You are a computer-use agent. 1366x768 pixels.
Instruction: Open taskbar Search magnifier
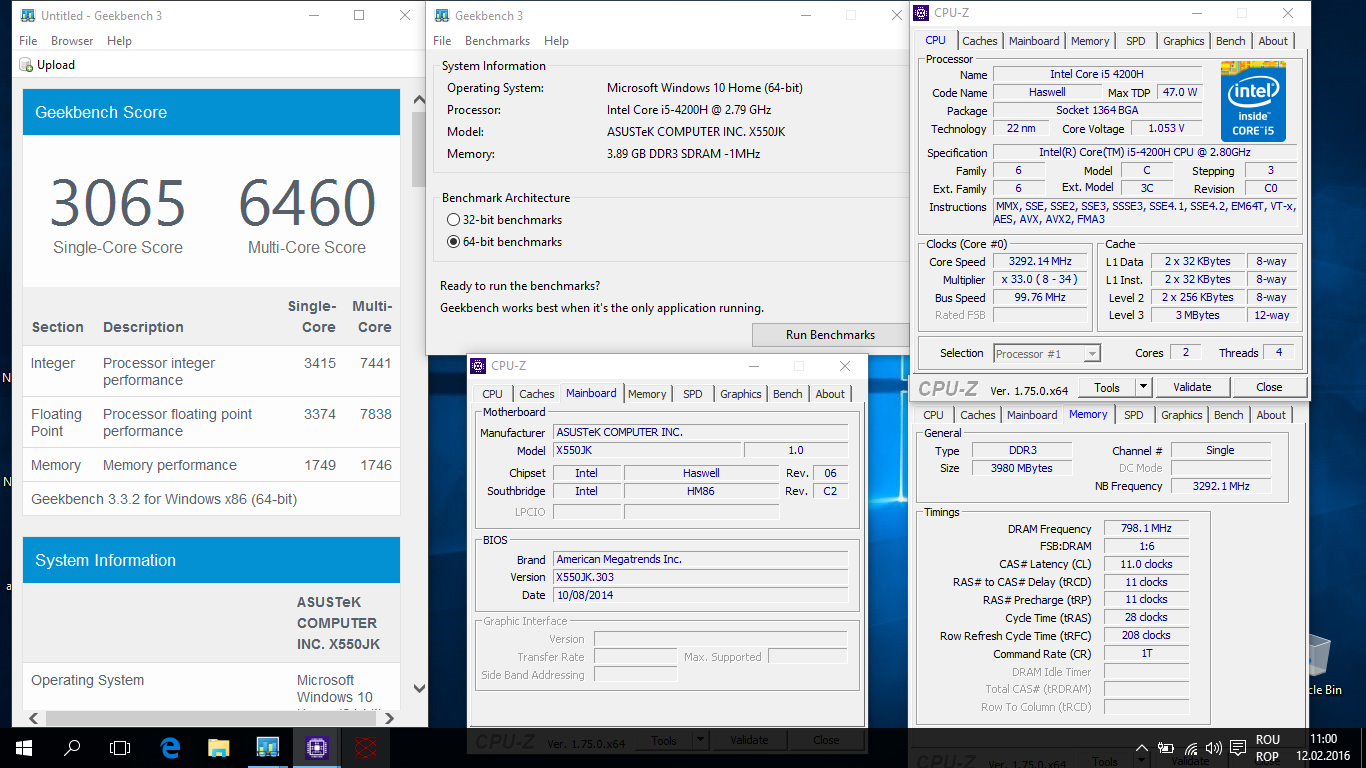pyautogui.click(x=72, y=747)
